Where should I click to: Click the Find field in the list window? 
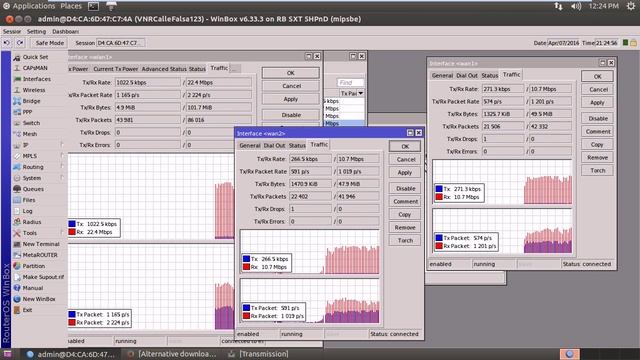350,82
